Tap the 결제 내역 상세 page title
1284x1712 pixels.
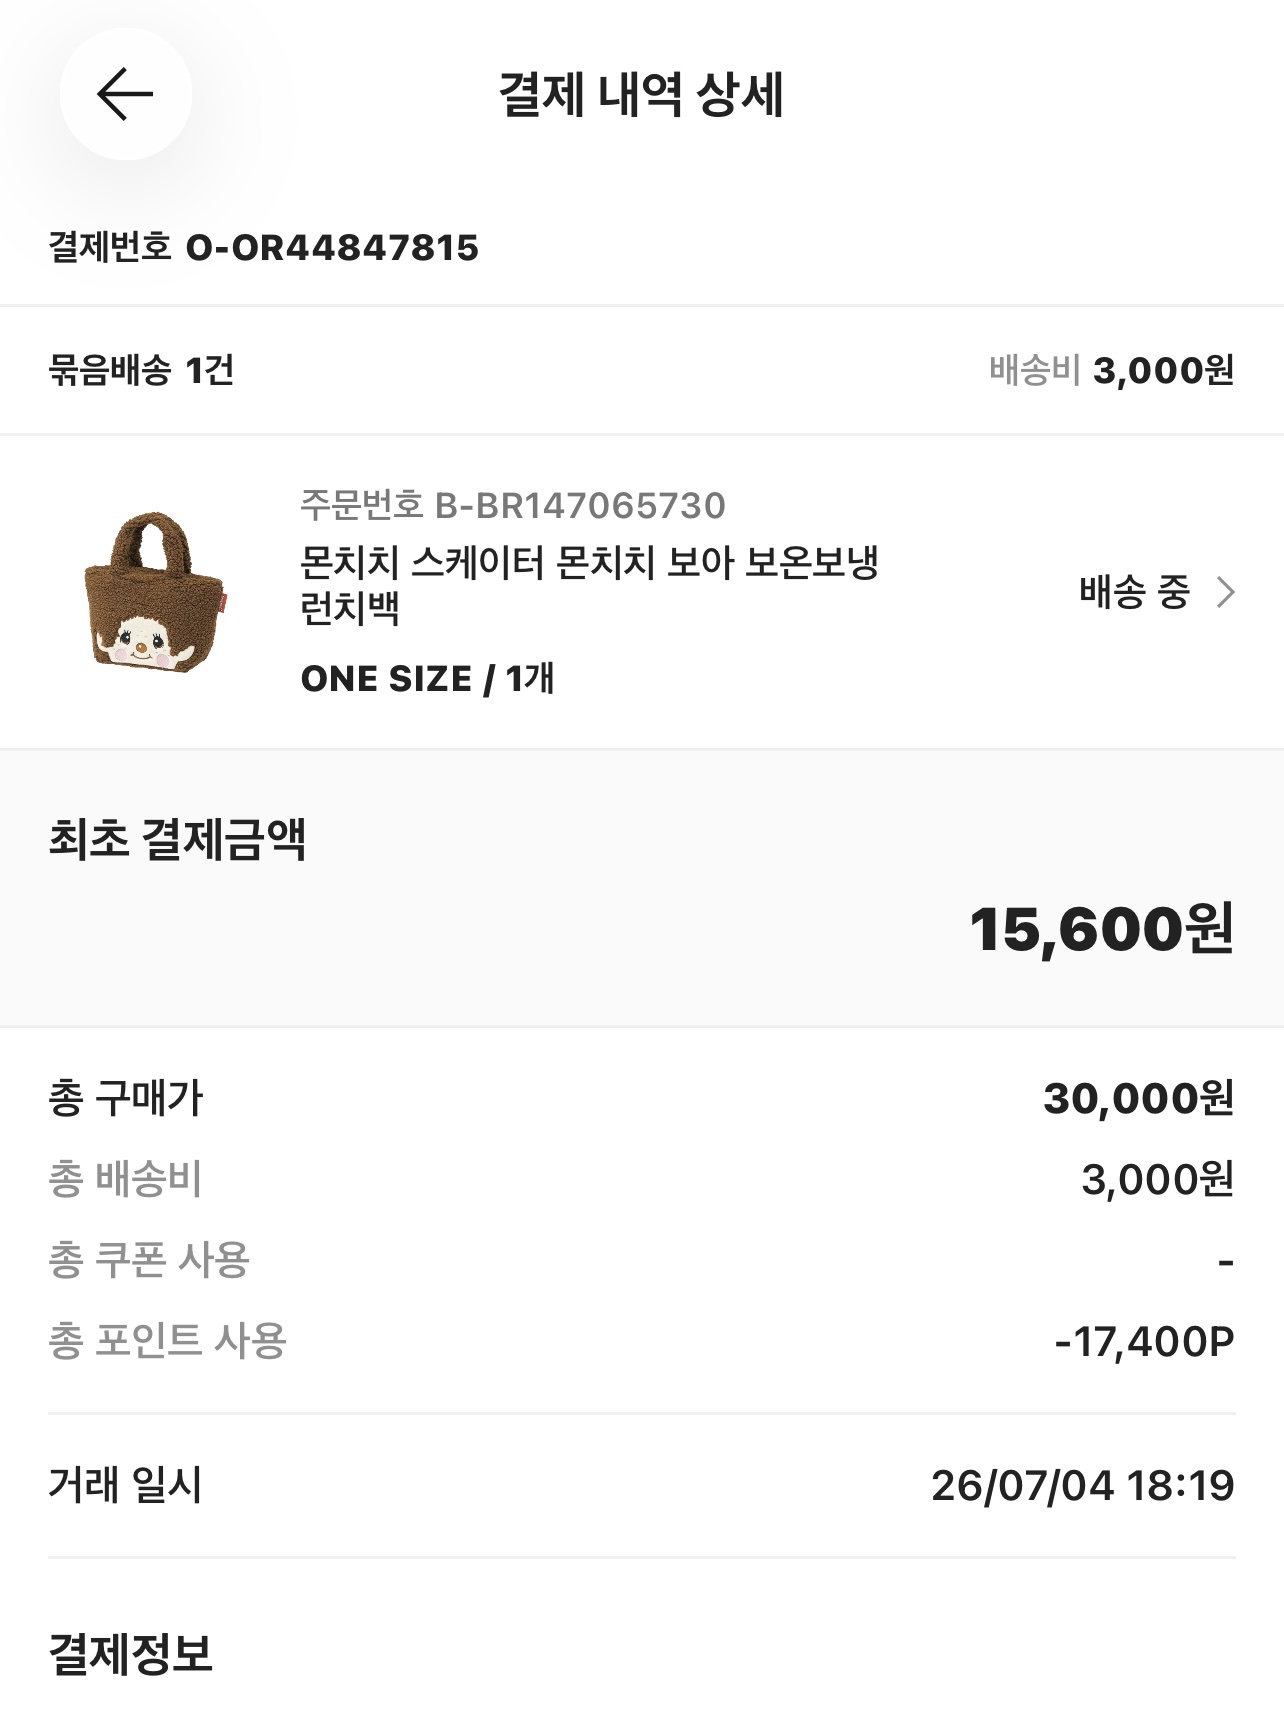click(x=642, y=94)
